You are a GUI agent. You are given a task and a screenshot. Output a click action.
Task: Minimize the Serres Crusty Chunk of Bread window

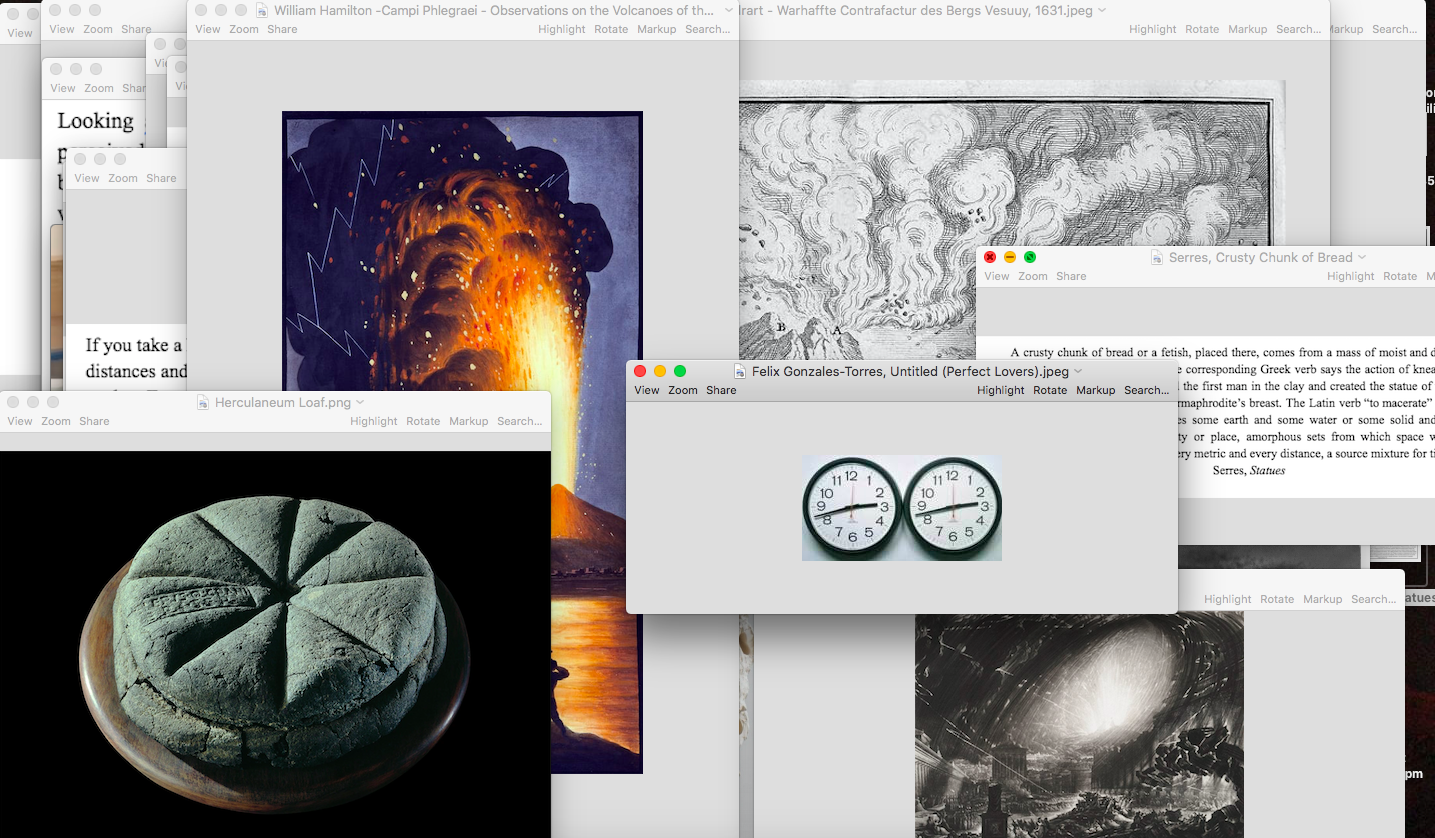1010,257
